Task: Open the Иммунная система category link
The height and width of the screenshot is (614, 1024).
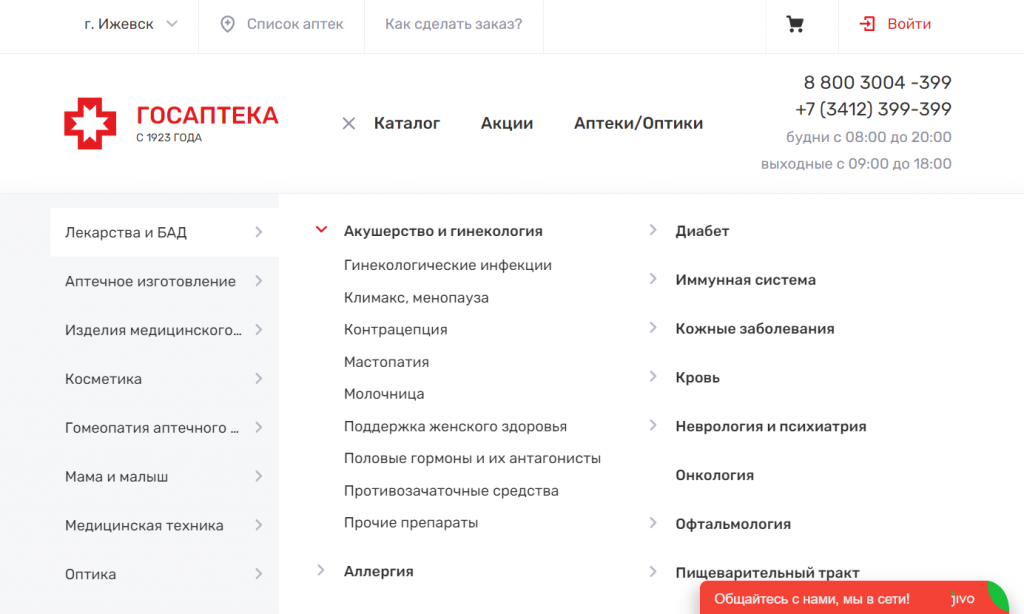Action: pyautogui.click(x=745, y=280)
